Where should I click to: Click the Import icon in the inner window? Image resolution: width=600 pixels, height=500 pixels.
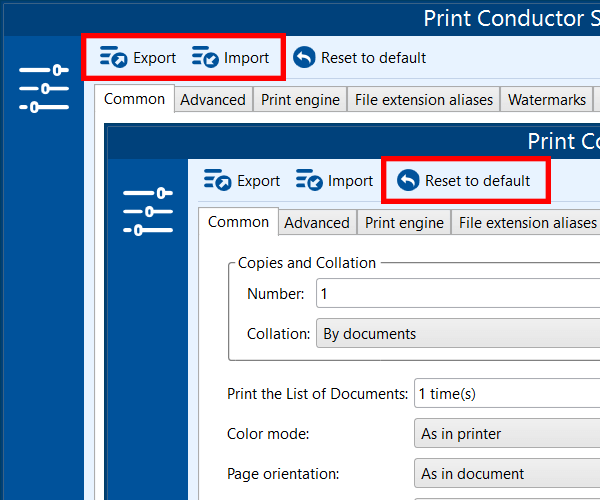coord(309,180)
